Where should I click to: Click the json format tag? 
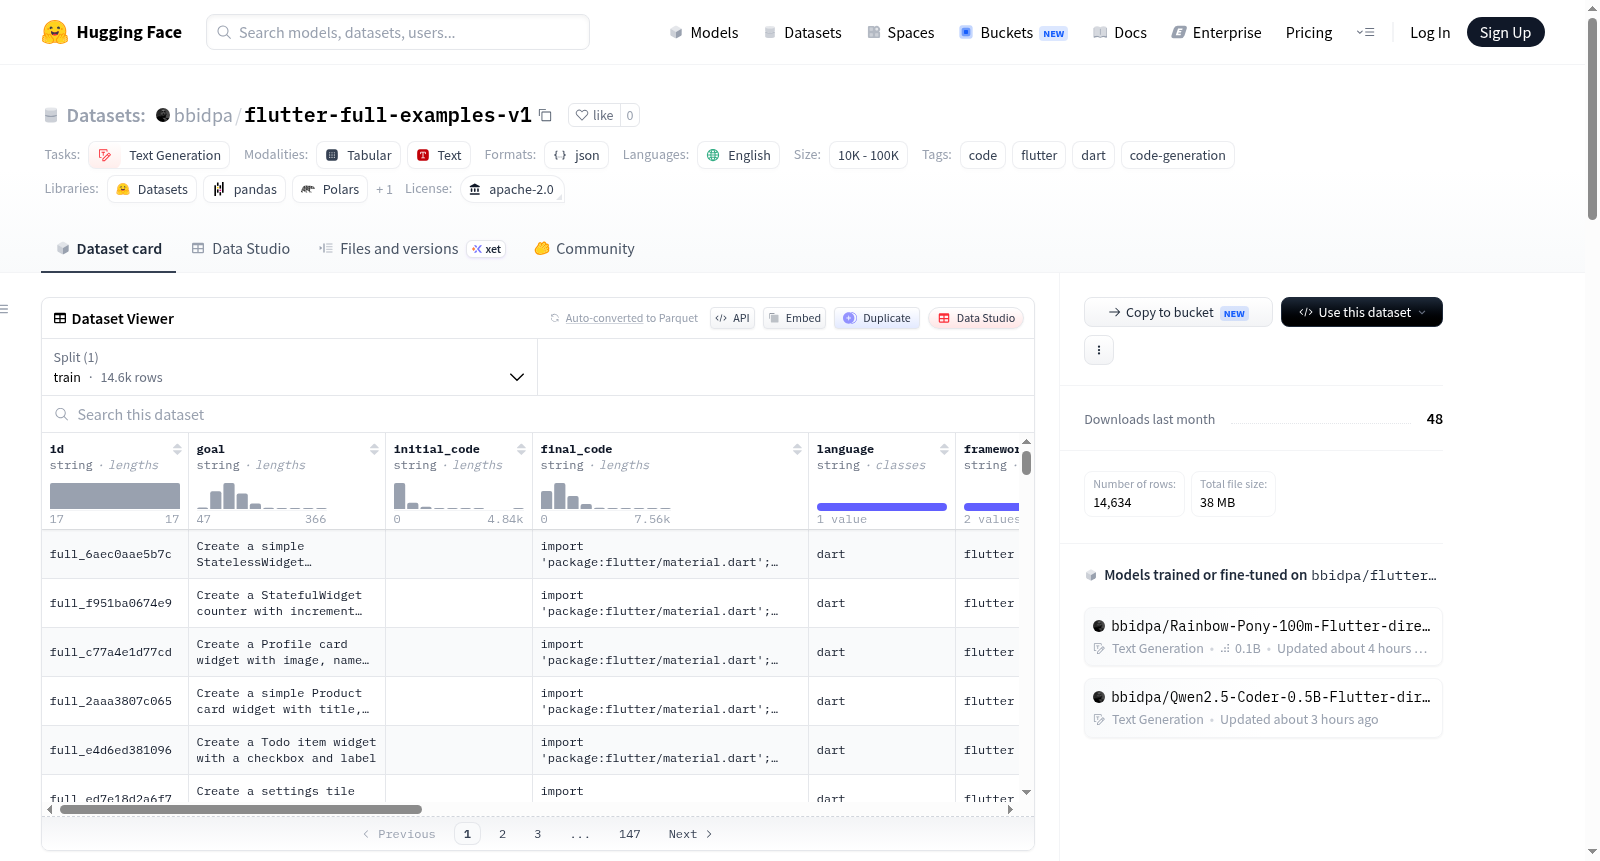577,155
